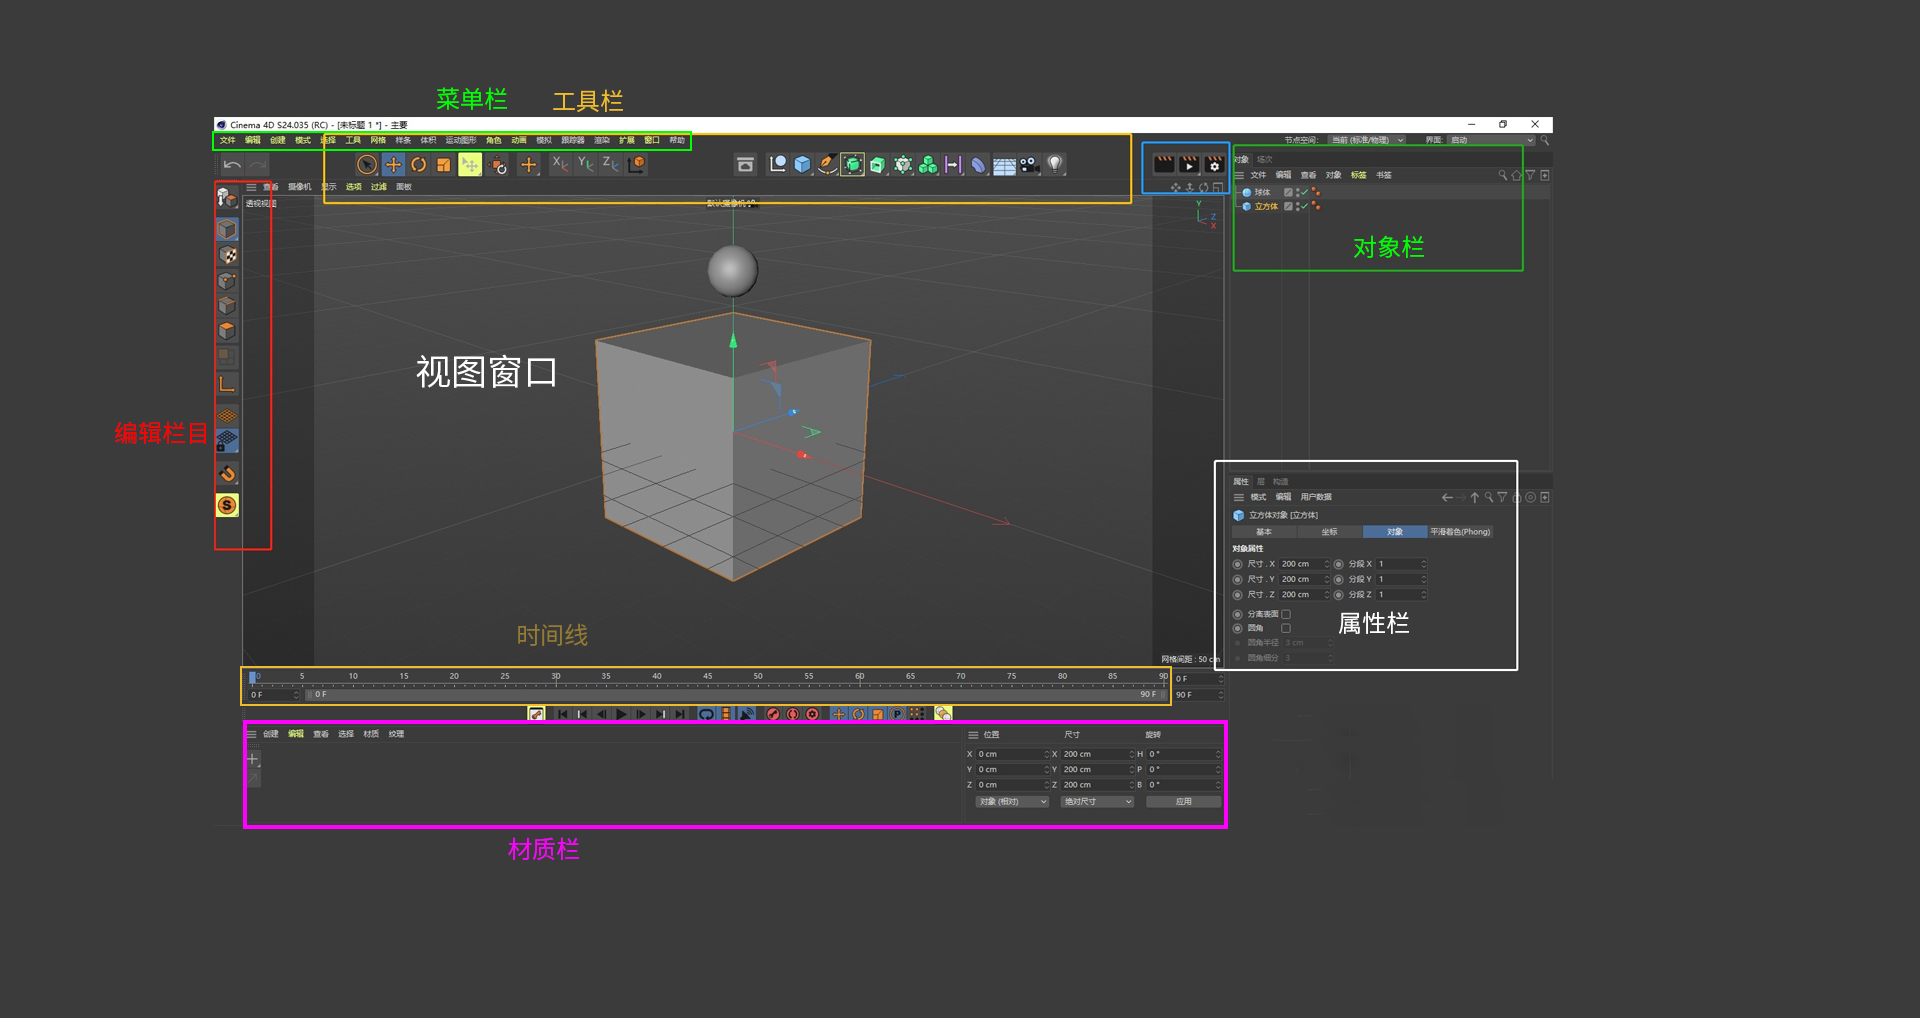Viewport: 1920px width, 1018px height.
Task: Click the back arrow in attributes panel
Action: (x=1447, y=497)
